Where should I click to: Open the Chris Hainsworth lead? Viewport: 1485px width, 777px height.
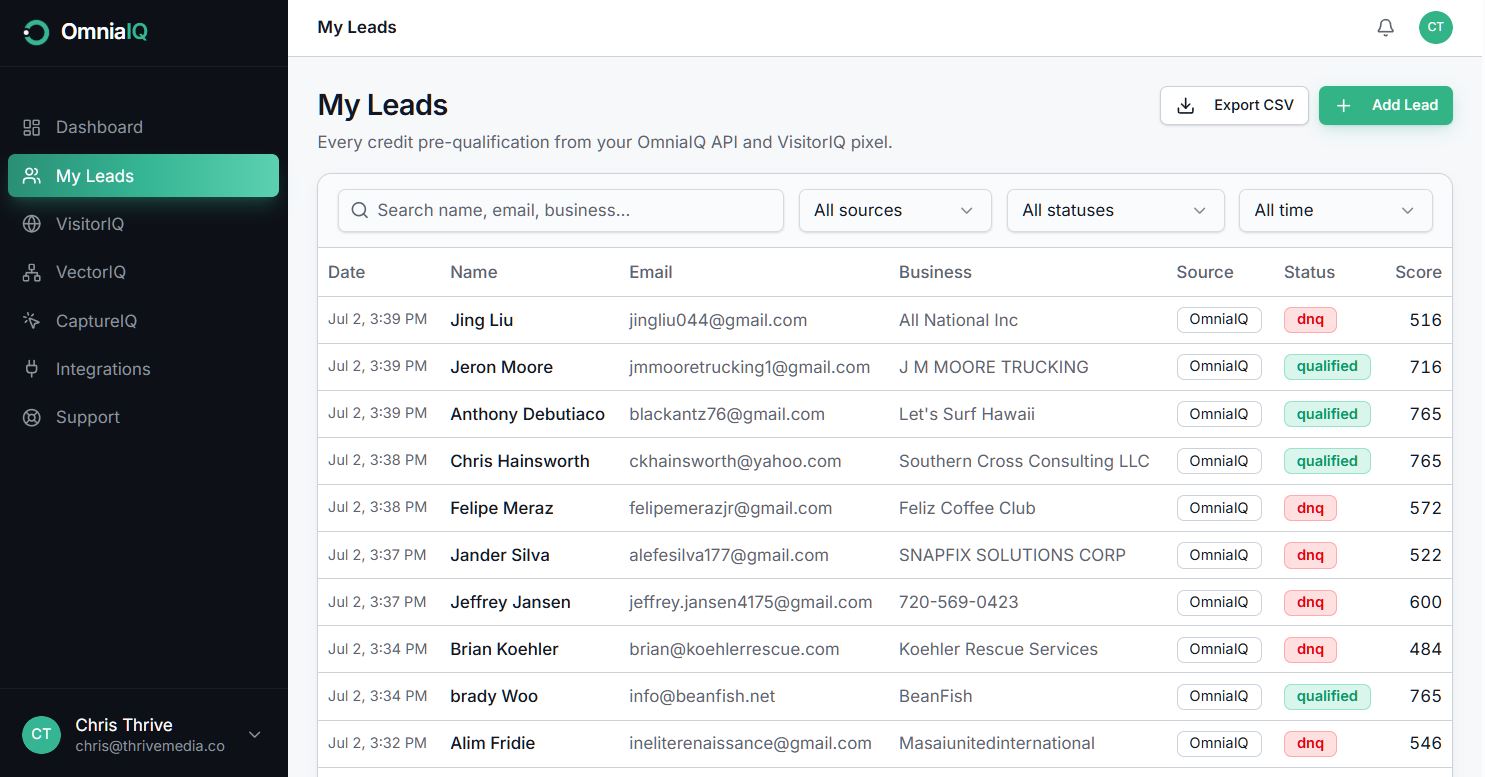520,461
